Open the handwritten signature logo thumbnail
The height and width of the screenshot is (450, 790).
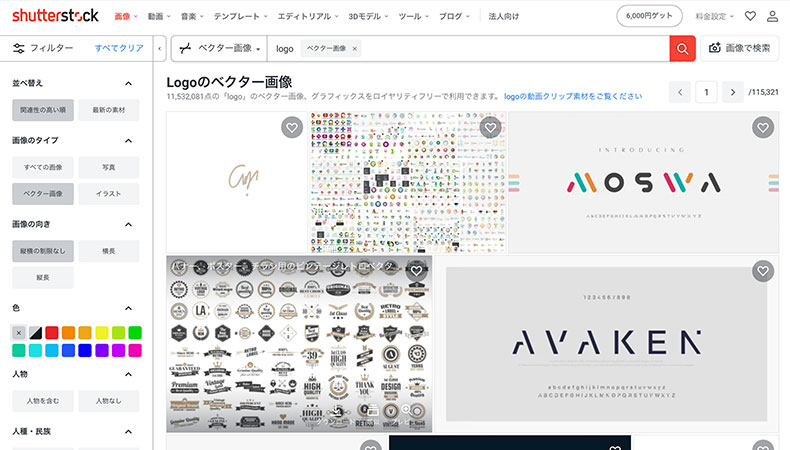(x=237, y=182)
